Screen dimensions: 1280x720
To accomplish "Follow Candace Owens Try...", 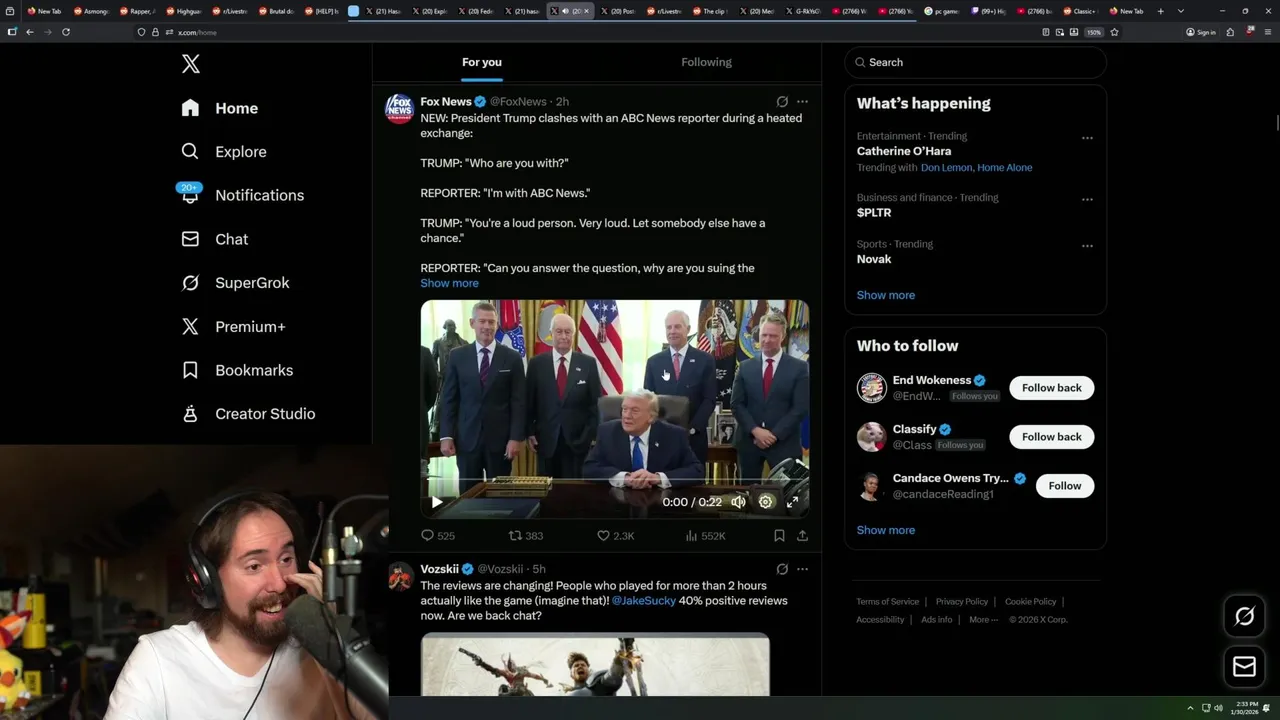I will pos(1065,486).
